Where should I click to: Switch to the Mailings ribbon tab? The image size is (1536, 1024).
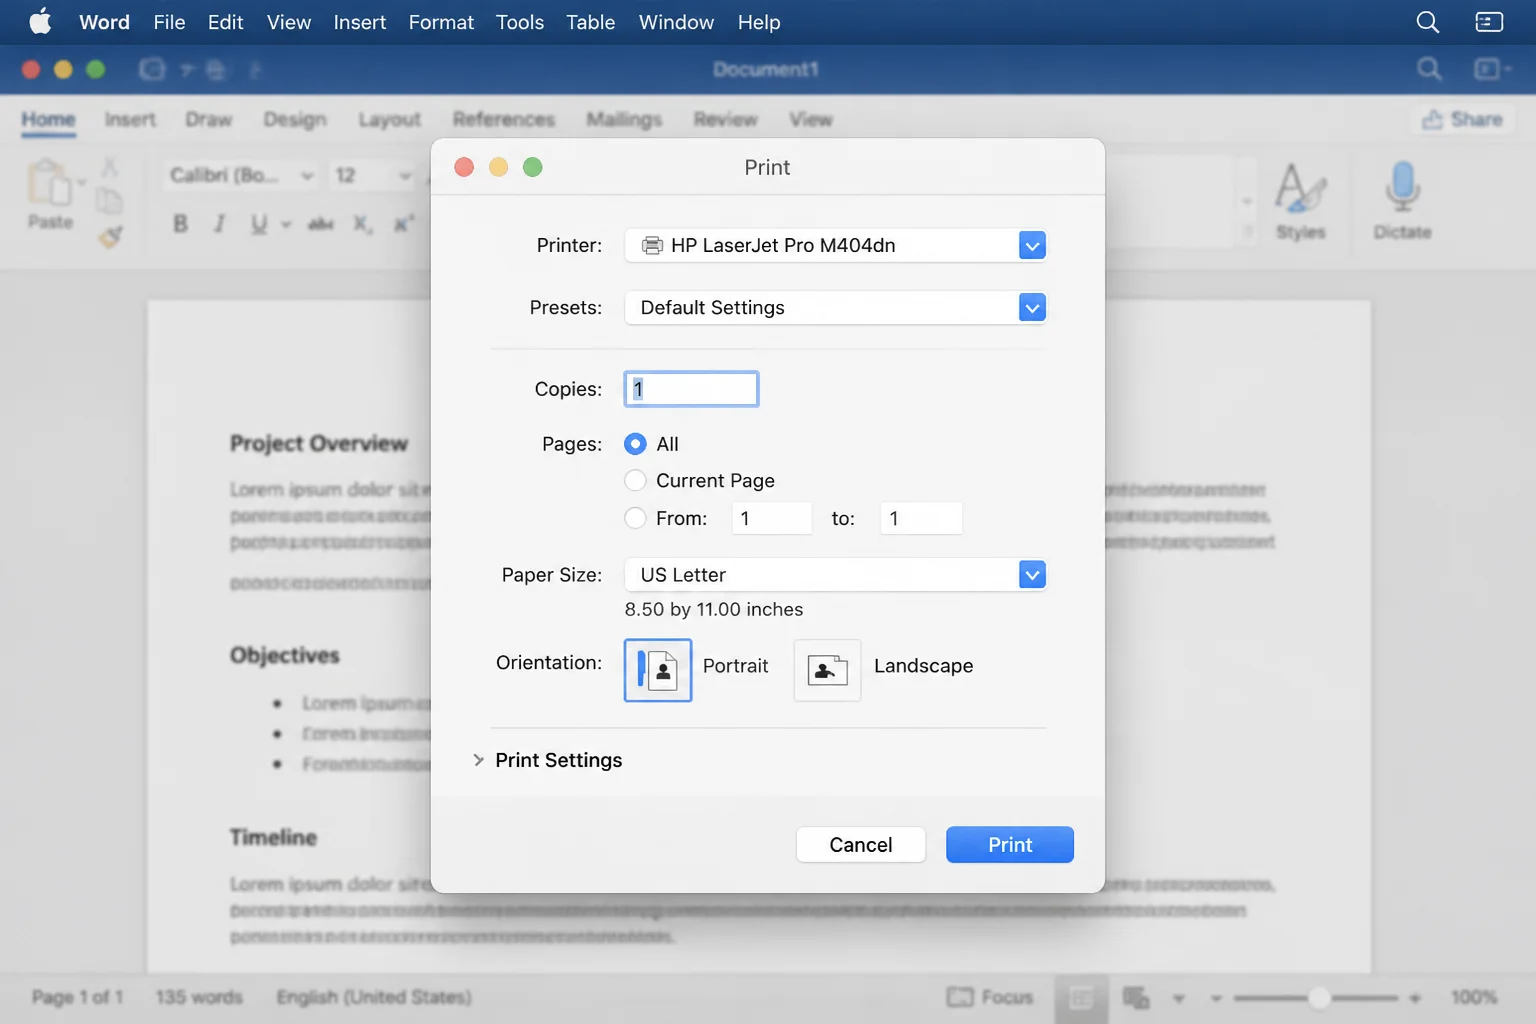624,120
